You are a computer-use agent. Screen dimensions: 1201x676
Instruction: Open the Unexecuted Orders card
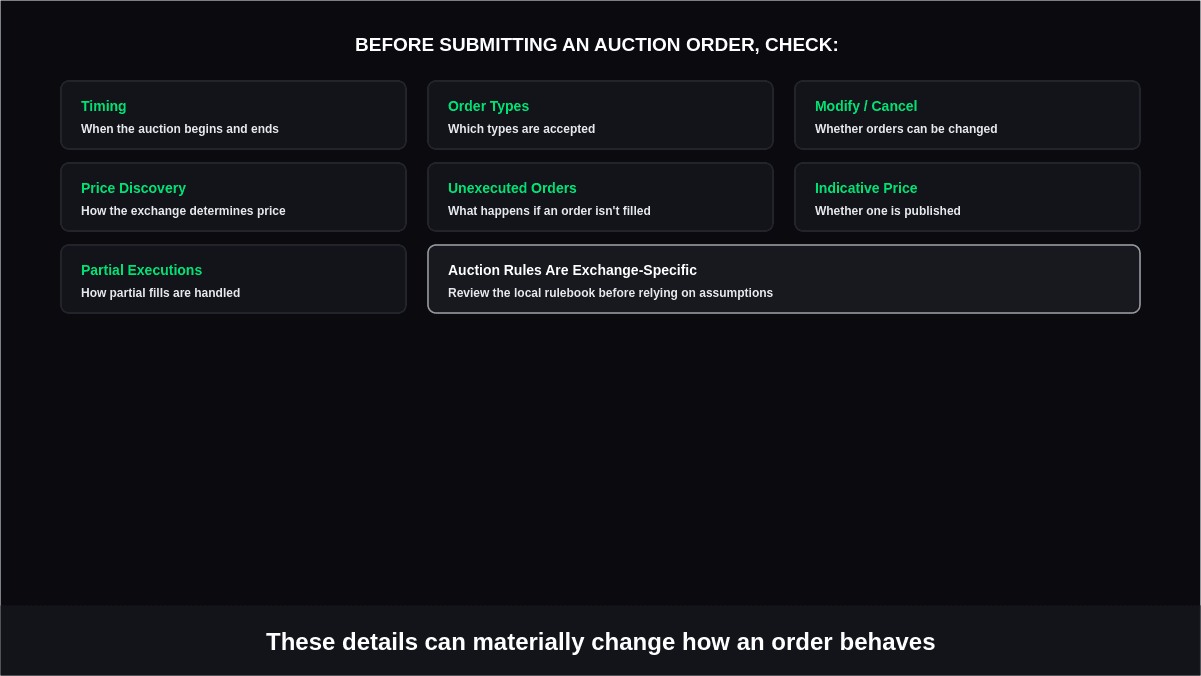600,197
